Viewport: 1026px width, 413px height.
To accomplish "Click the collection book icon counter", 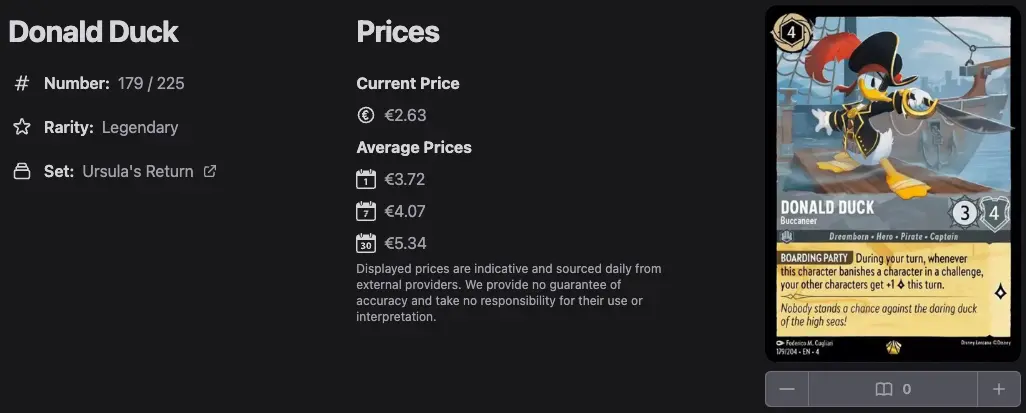I will (893, 389).
